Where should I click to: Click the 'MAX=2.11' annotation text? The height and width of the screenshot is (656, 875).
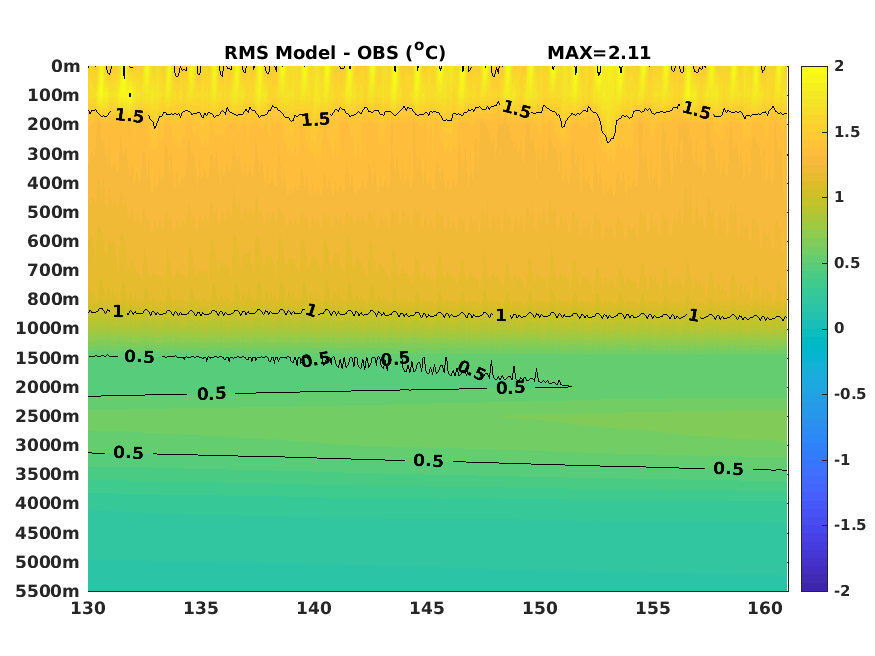click(x=599, y=53)
